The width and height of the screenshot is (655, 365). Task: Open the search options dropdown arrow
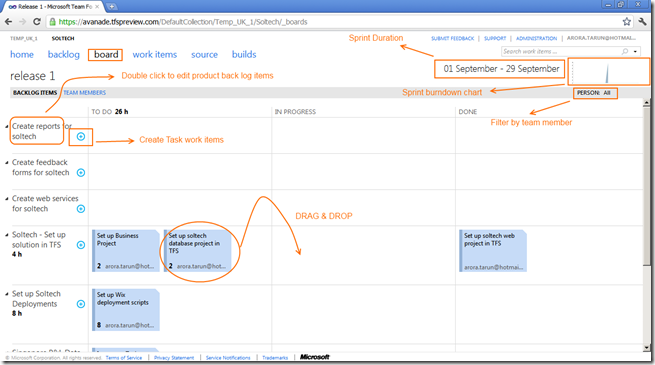635,52
